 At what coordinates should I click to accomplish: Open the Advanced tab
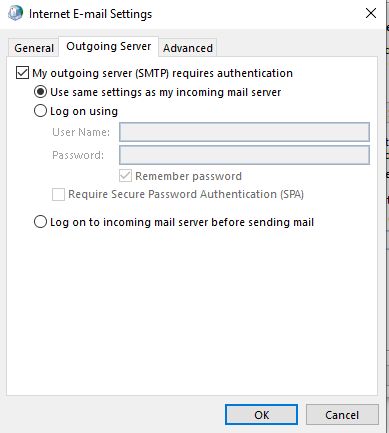click(x=188, y=48)
